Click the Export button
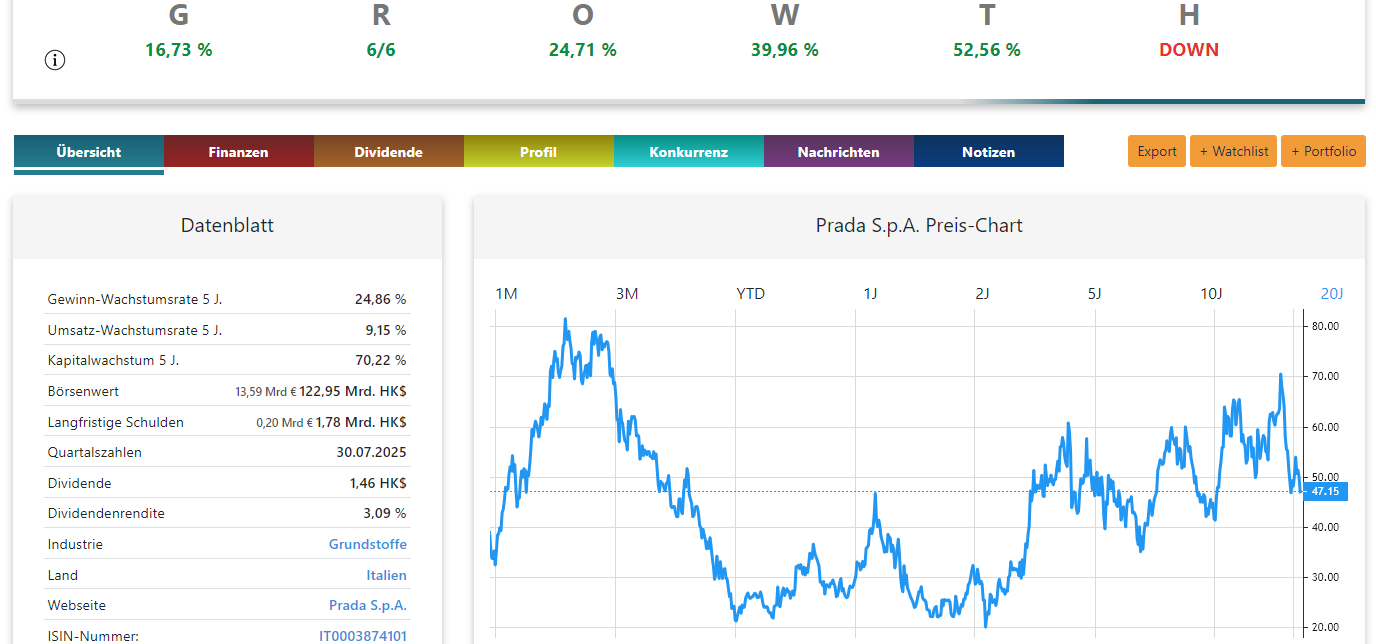This screenshot has width=1376, height=644. [x=1157, y=151]
